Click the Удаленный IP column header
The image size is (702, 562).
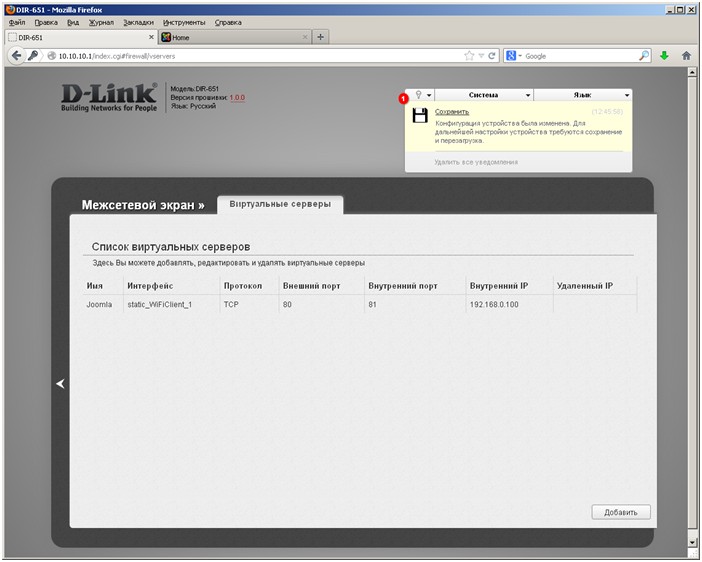coord(585,286)
